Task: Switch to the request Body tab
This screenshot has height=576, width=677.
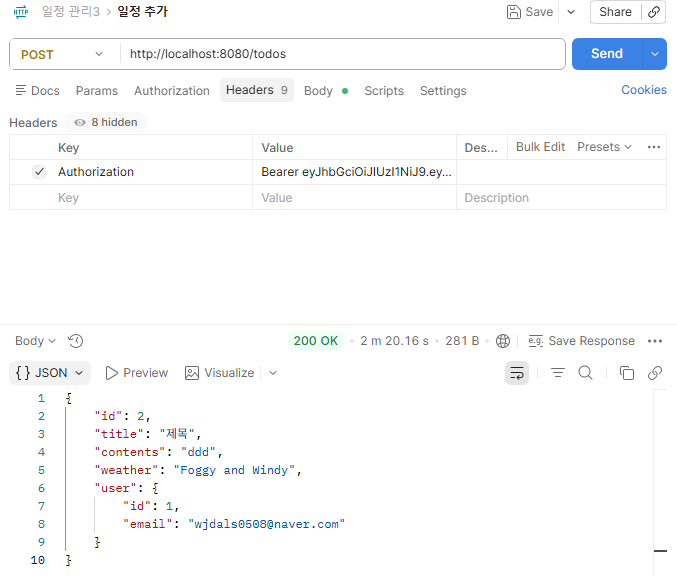Action: click(326, 91)
